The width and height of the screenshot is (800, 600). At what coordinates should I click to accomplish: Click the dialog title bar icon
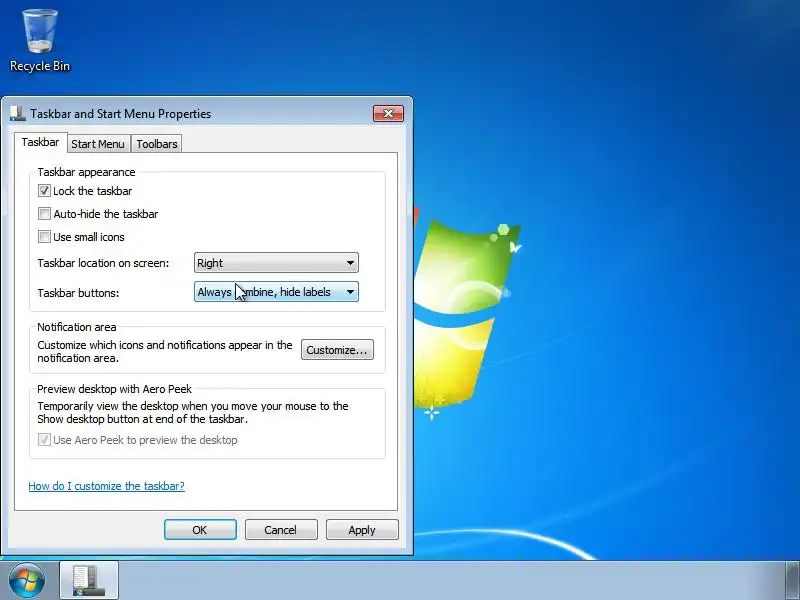(x=17, y=114)
